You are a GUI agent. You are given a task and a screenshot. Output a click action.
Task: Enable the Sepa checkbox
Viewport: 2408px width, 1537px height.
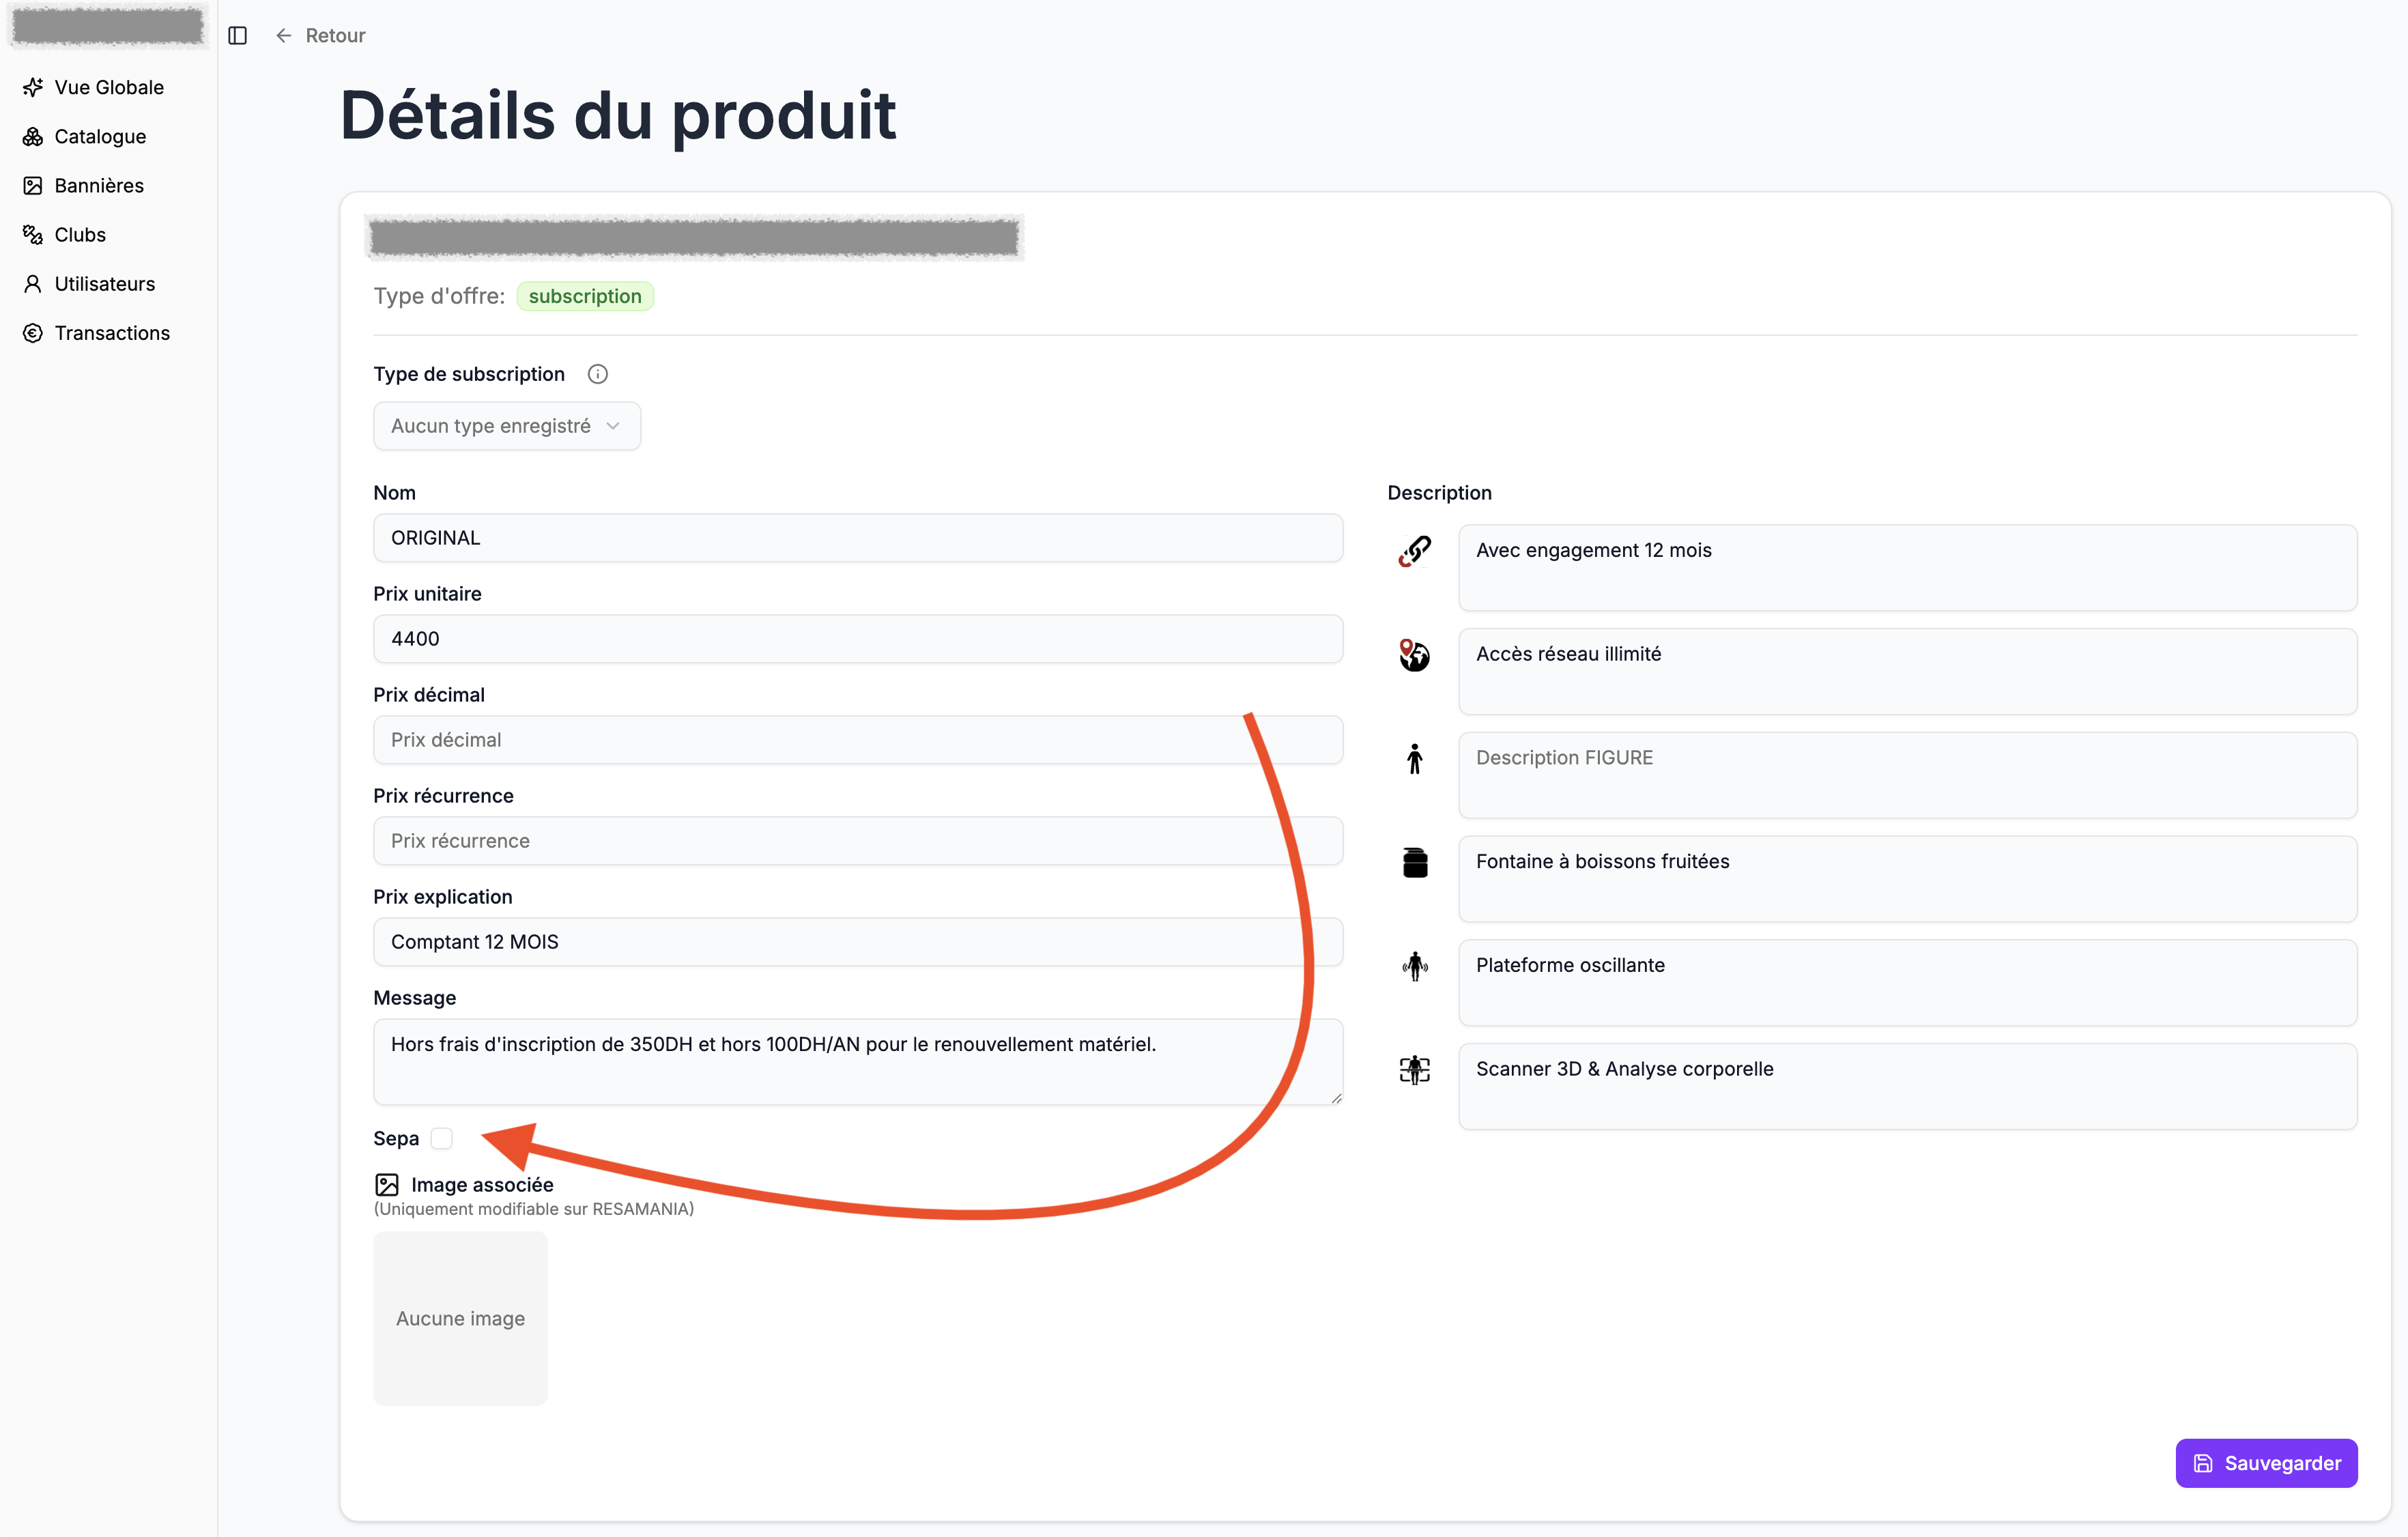pos(442,1138)
